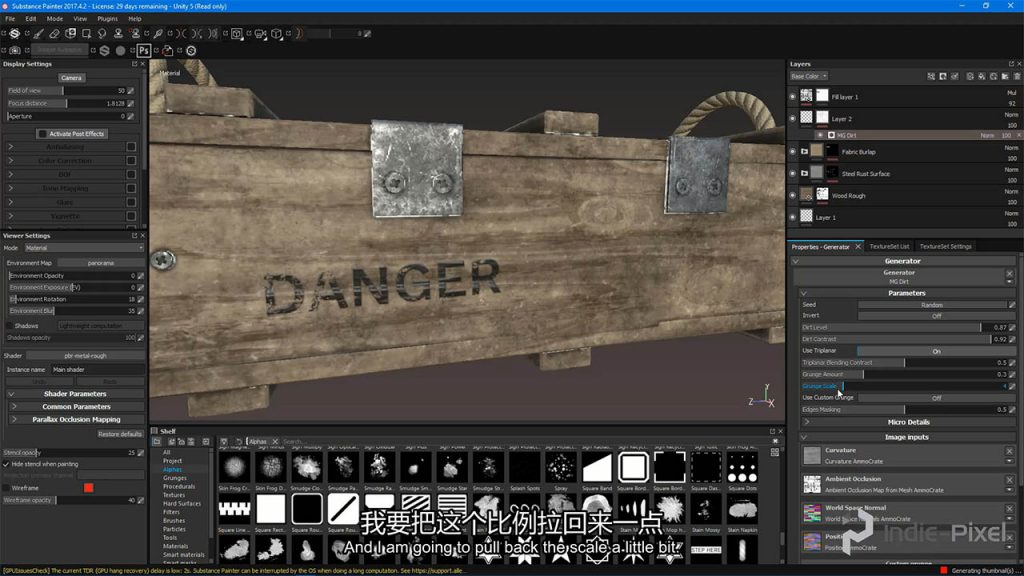
Task: Close the Viewer Settings panel
Action: point(142,236)
